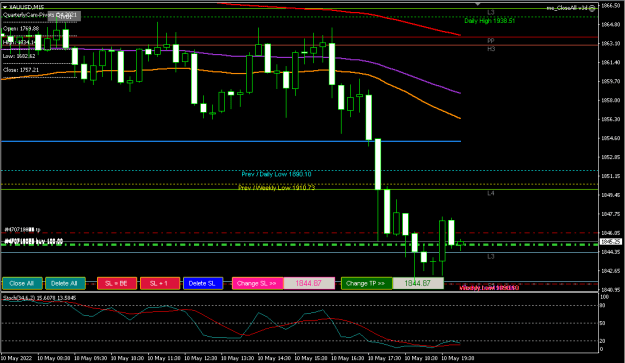Click the gray Pivot label box
625x363 pixels.
tap(64, 16)
